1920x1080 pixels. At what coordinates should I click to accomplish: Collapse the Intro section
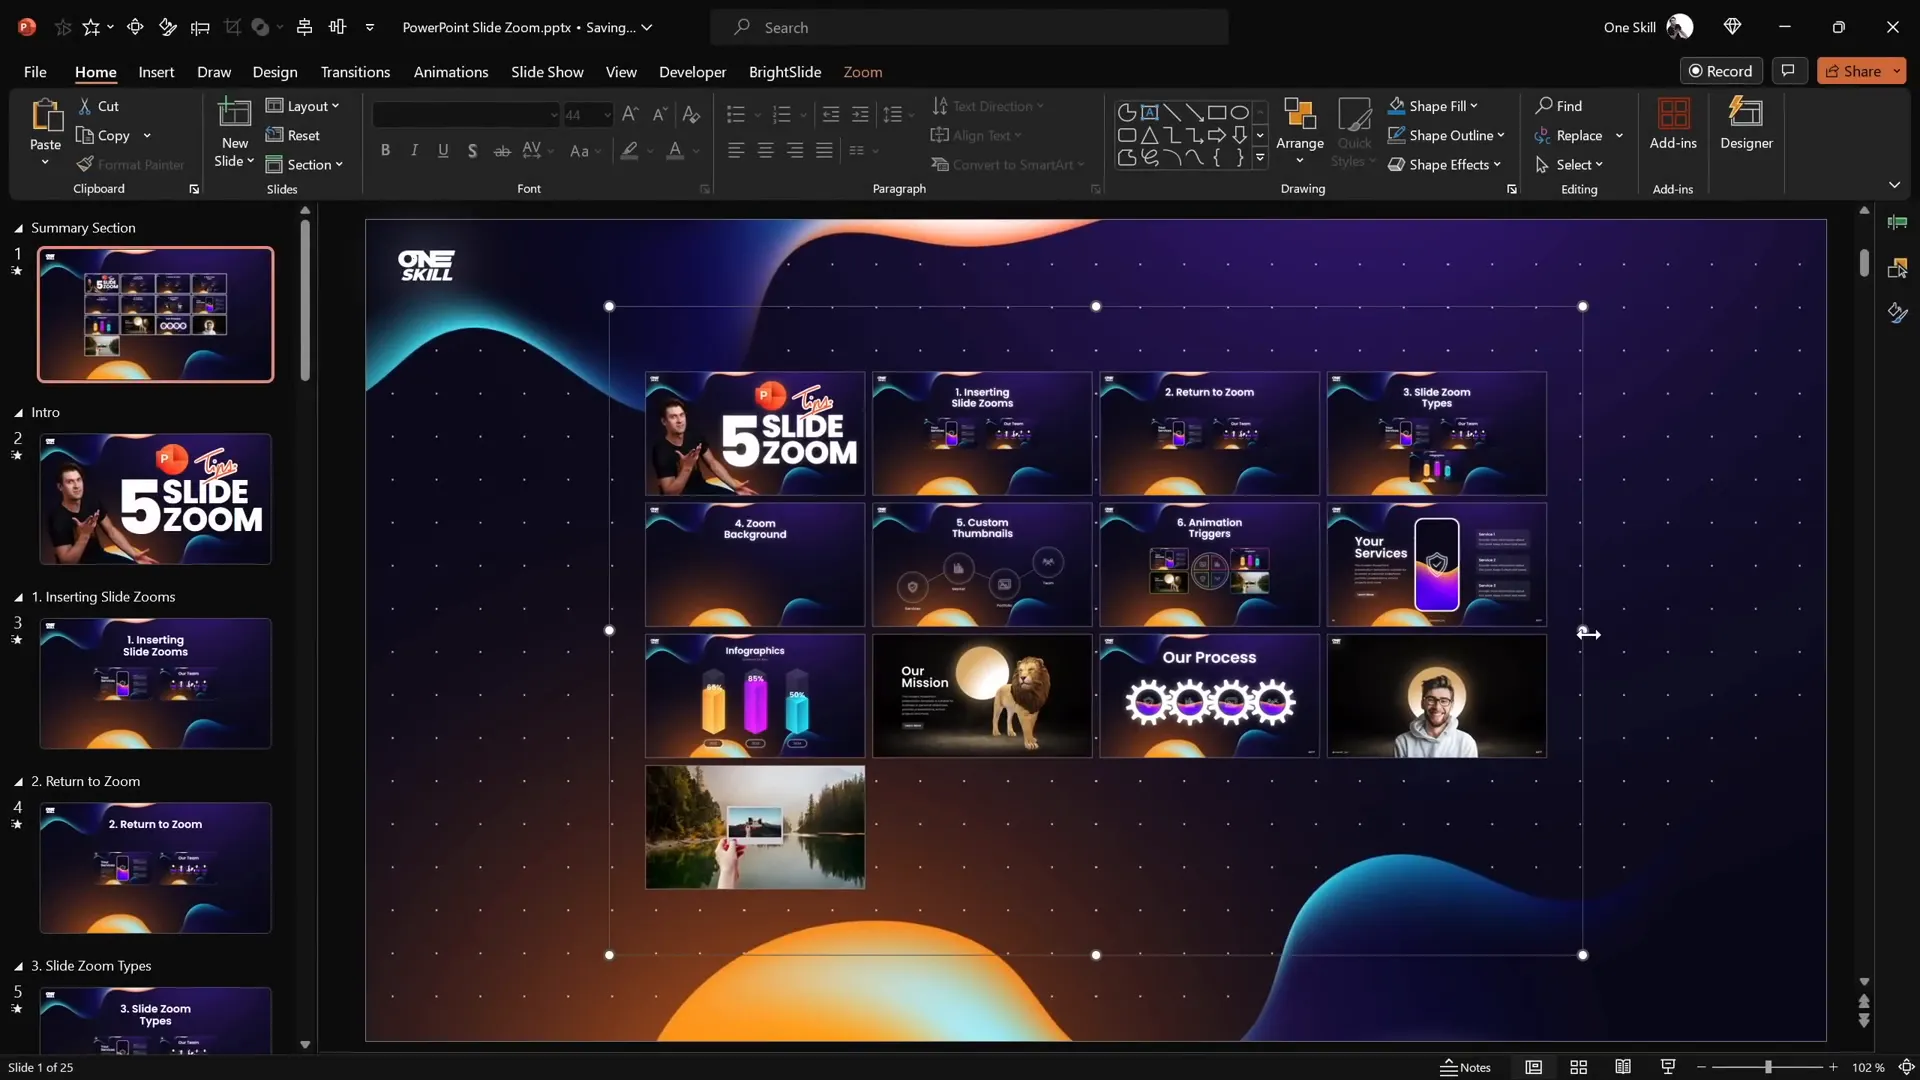pyautogui.click(x=18, y=413)
